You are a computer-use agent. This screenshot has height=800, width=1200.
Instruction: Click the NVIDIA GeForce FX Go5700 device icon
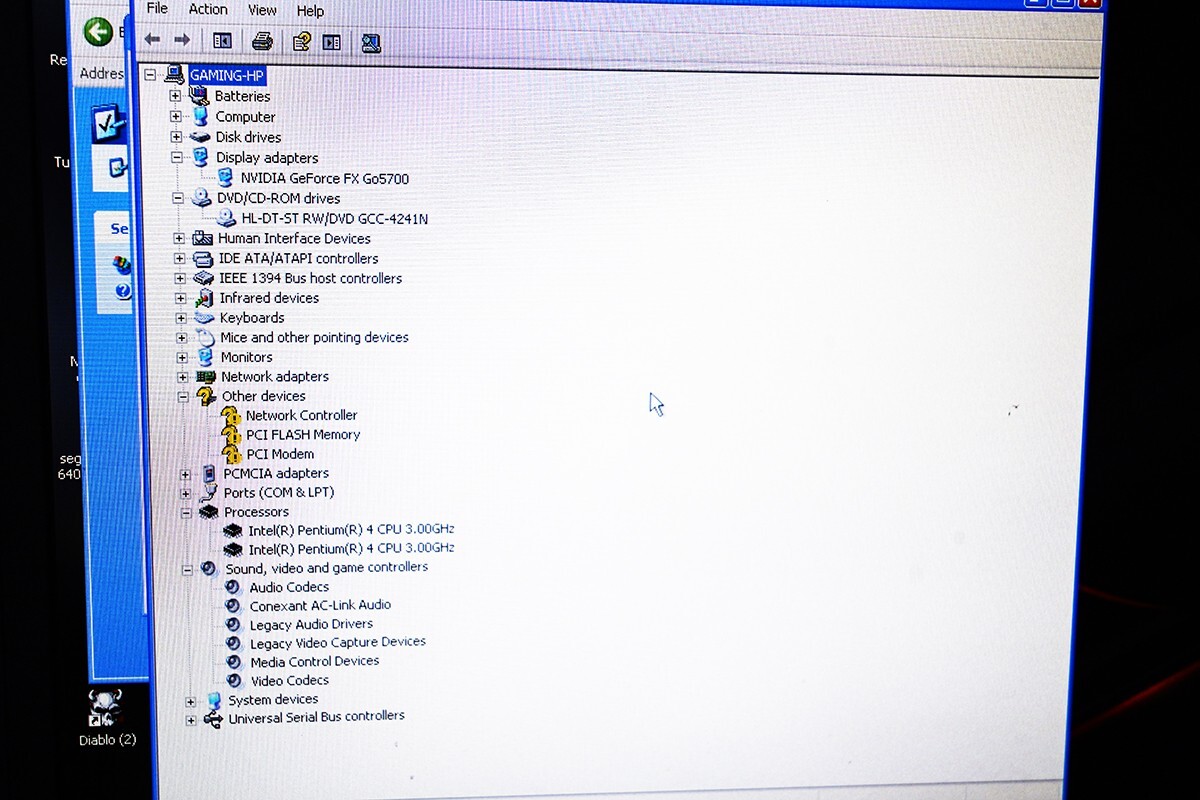click(x=224, y=178)
